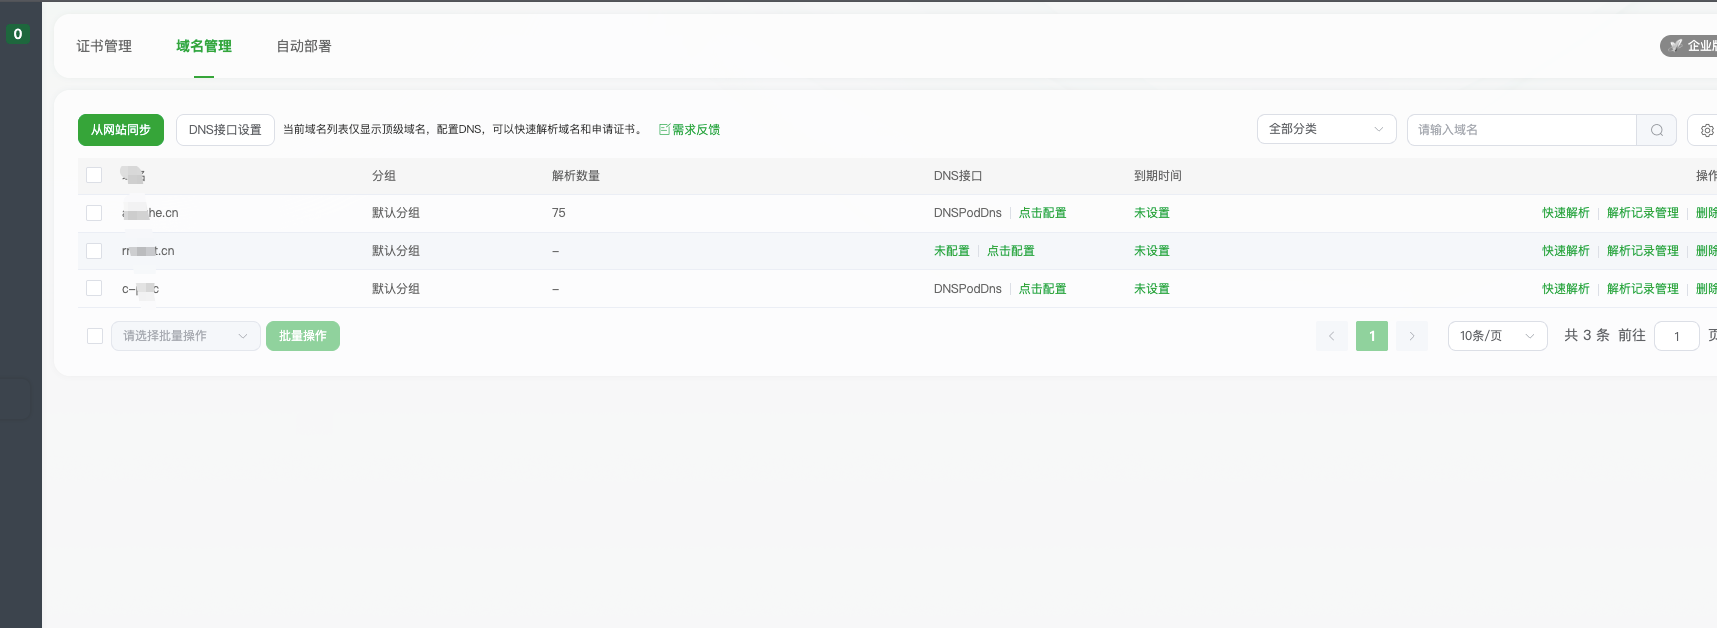
Task: Go to next page arrow
Action: [1412, 336]
